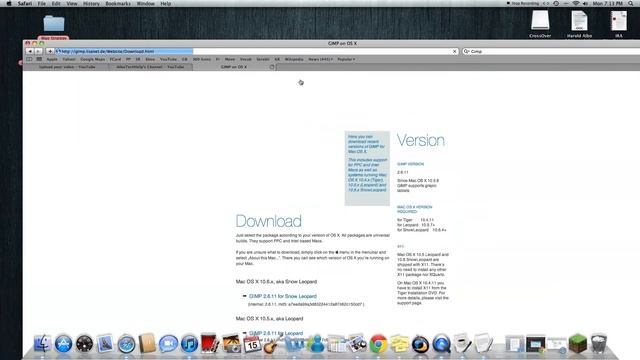Open the green and blue Messenger buddies icon
The image size is (640, 360).
point(316,344)
